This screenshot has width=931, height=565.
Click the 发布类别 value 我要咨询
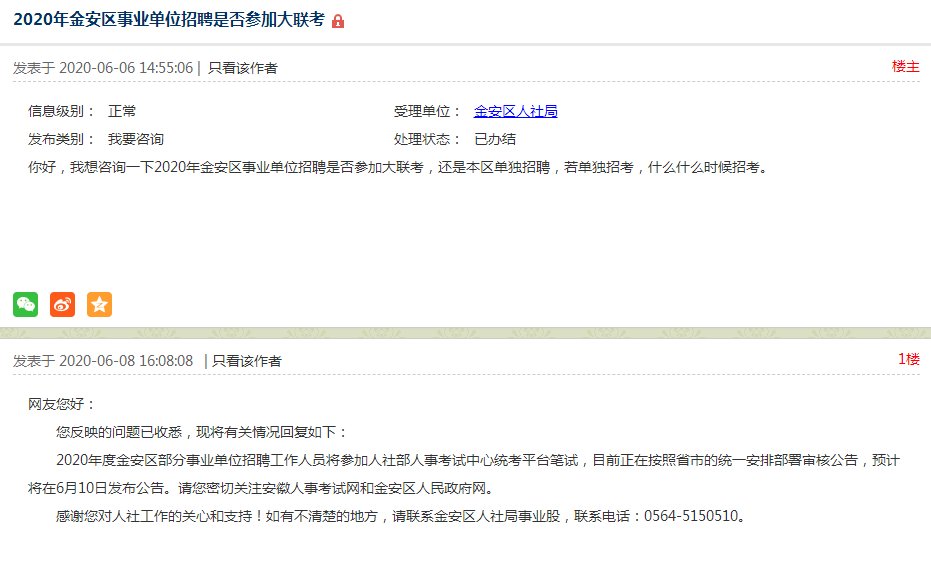pos(135,139)
